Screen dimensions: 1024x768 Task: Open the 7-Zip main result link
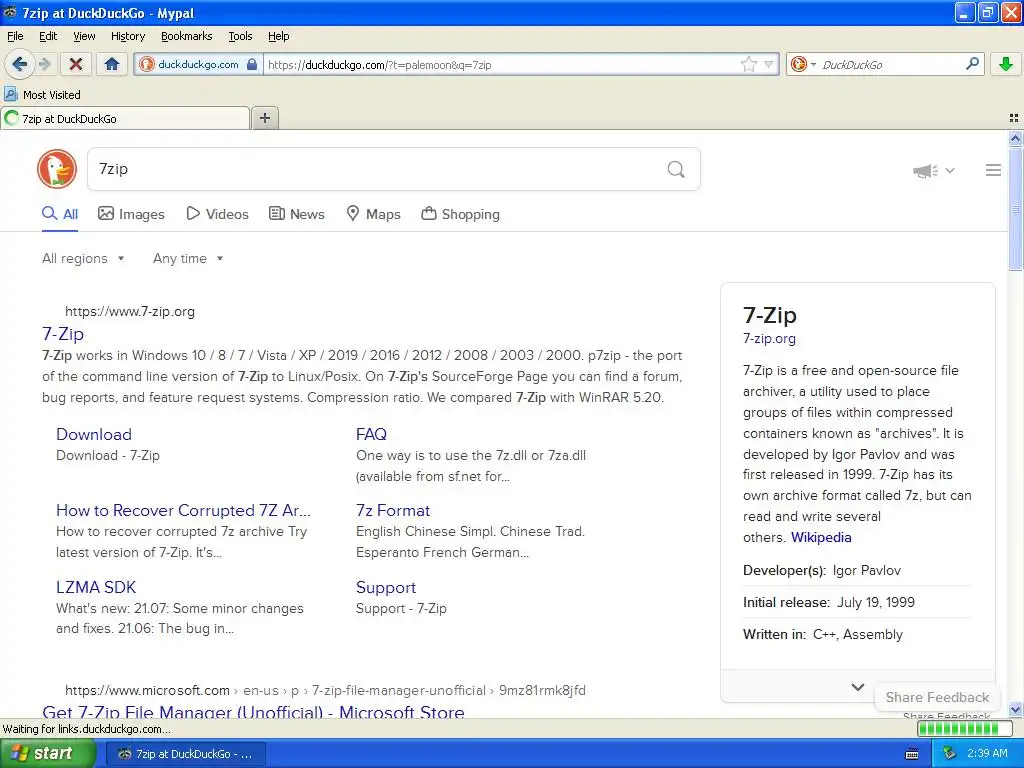click(x=63, y=334)
